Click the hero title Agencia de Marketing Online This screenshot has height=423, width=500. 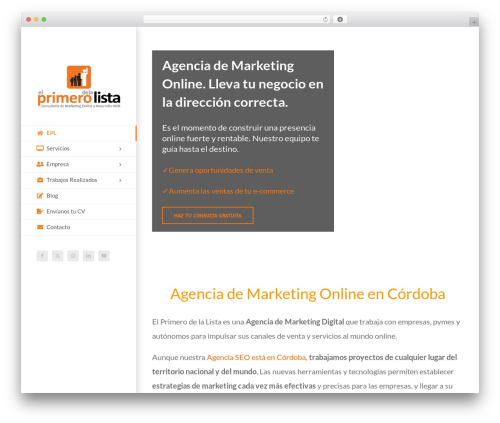(x=243, y=84)
